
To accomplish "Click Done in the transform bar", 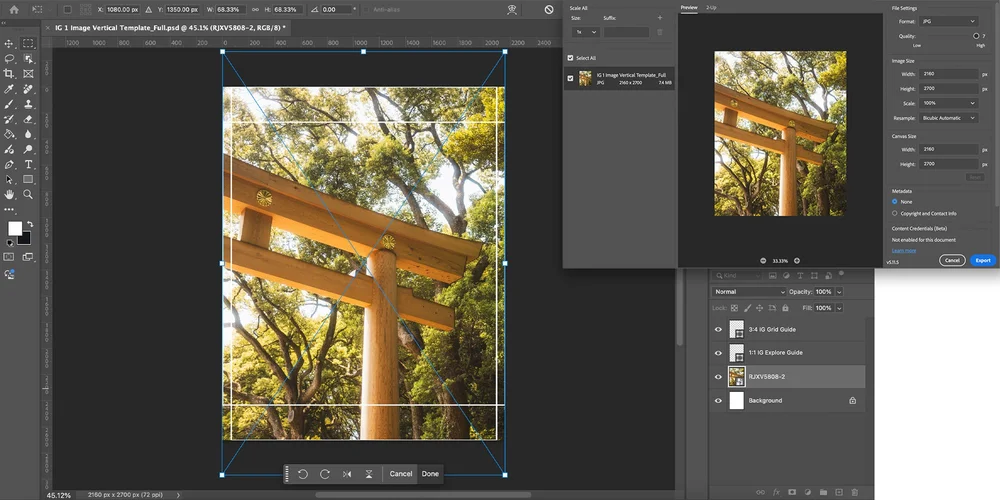I will 430,473.
